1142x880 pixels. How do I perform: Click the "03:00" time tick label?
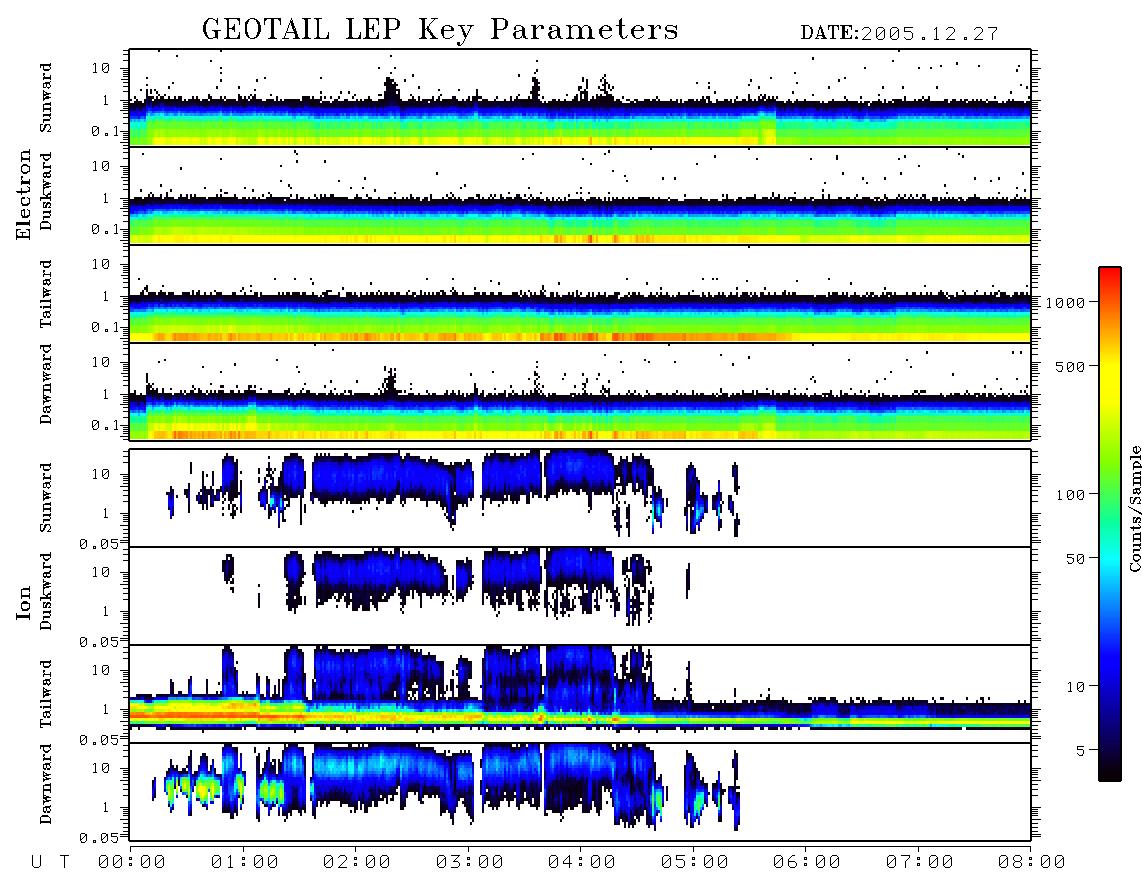click(x=470, y=862)
